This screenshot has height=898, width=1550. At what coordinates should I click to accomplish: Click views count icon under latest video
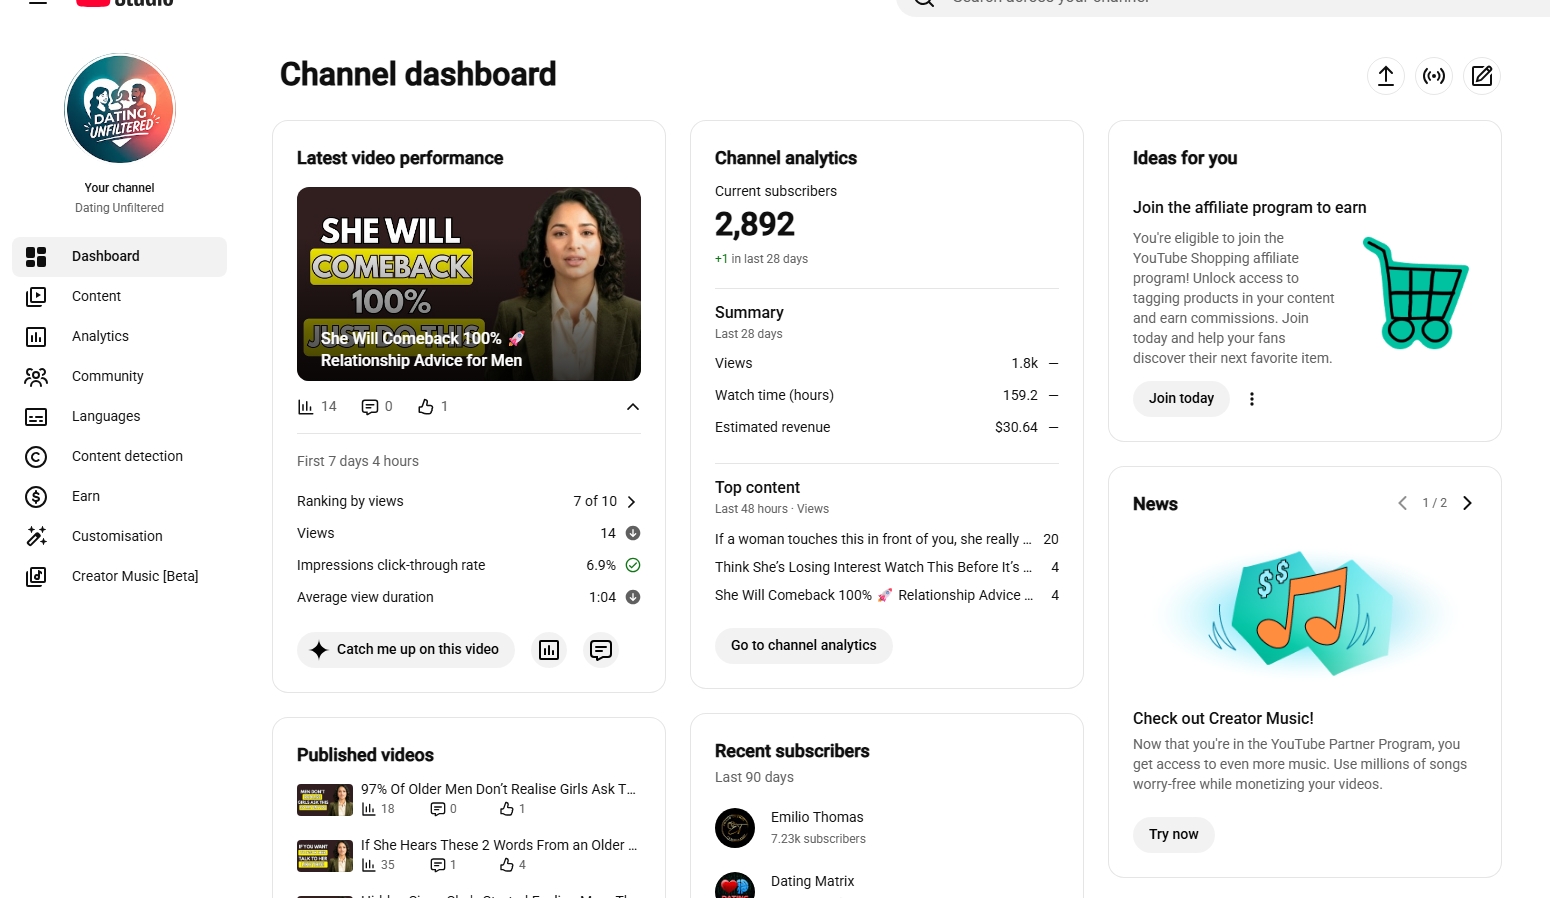(x=306, y=407)
